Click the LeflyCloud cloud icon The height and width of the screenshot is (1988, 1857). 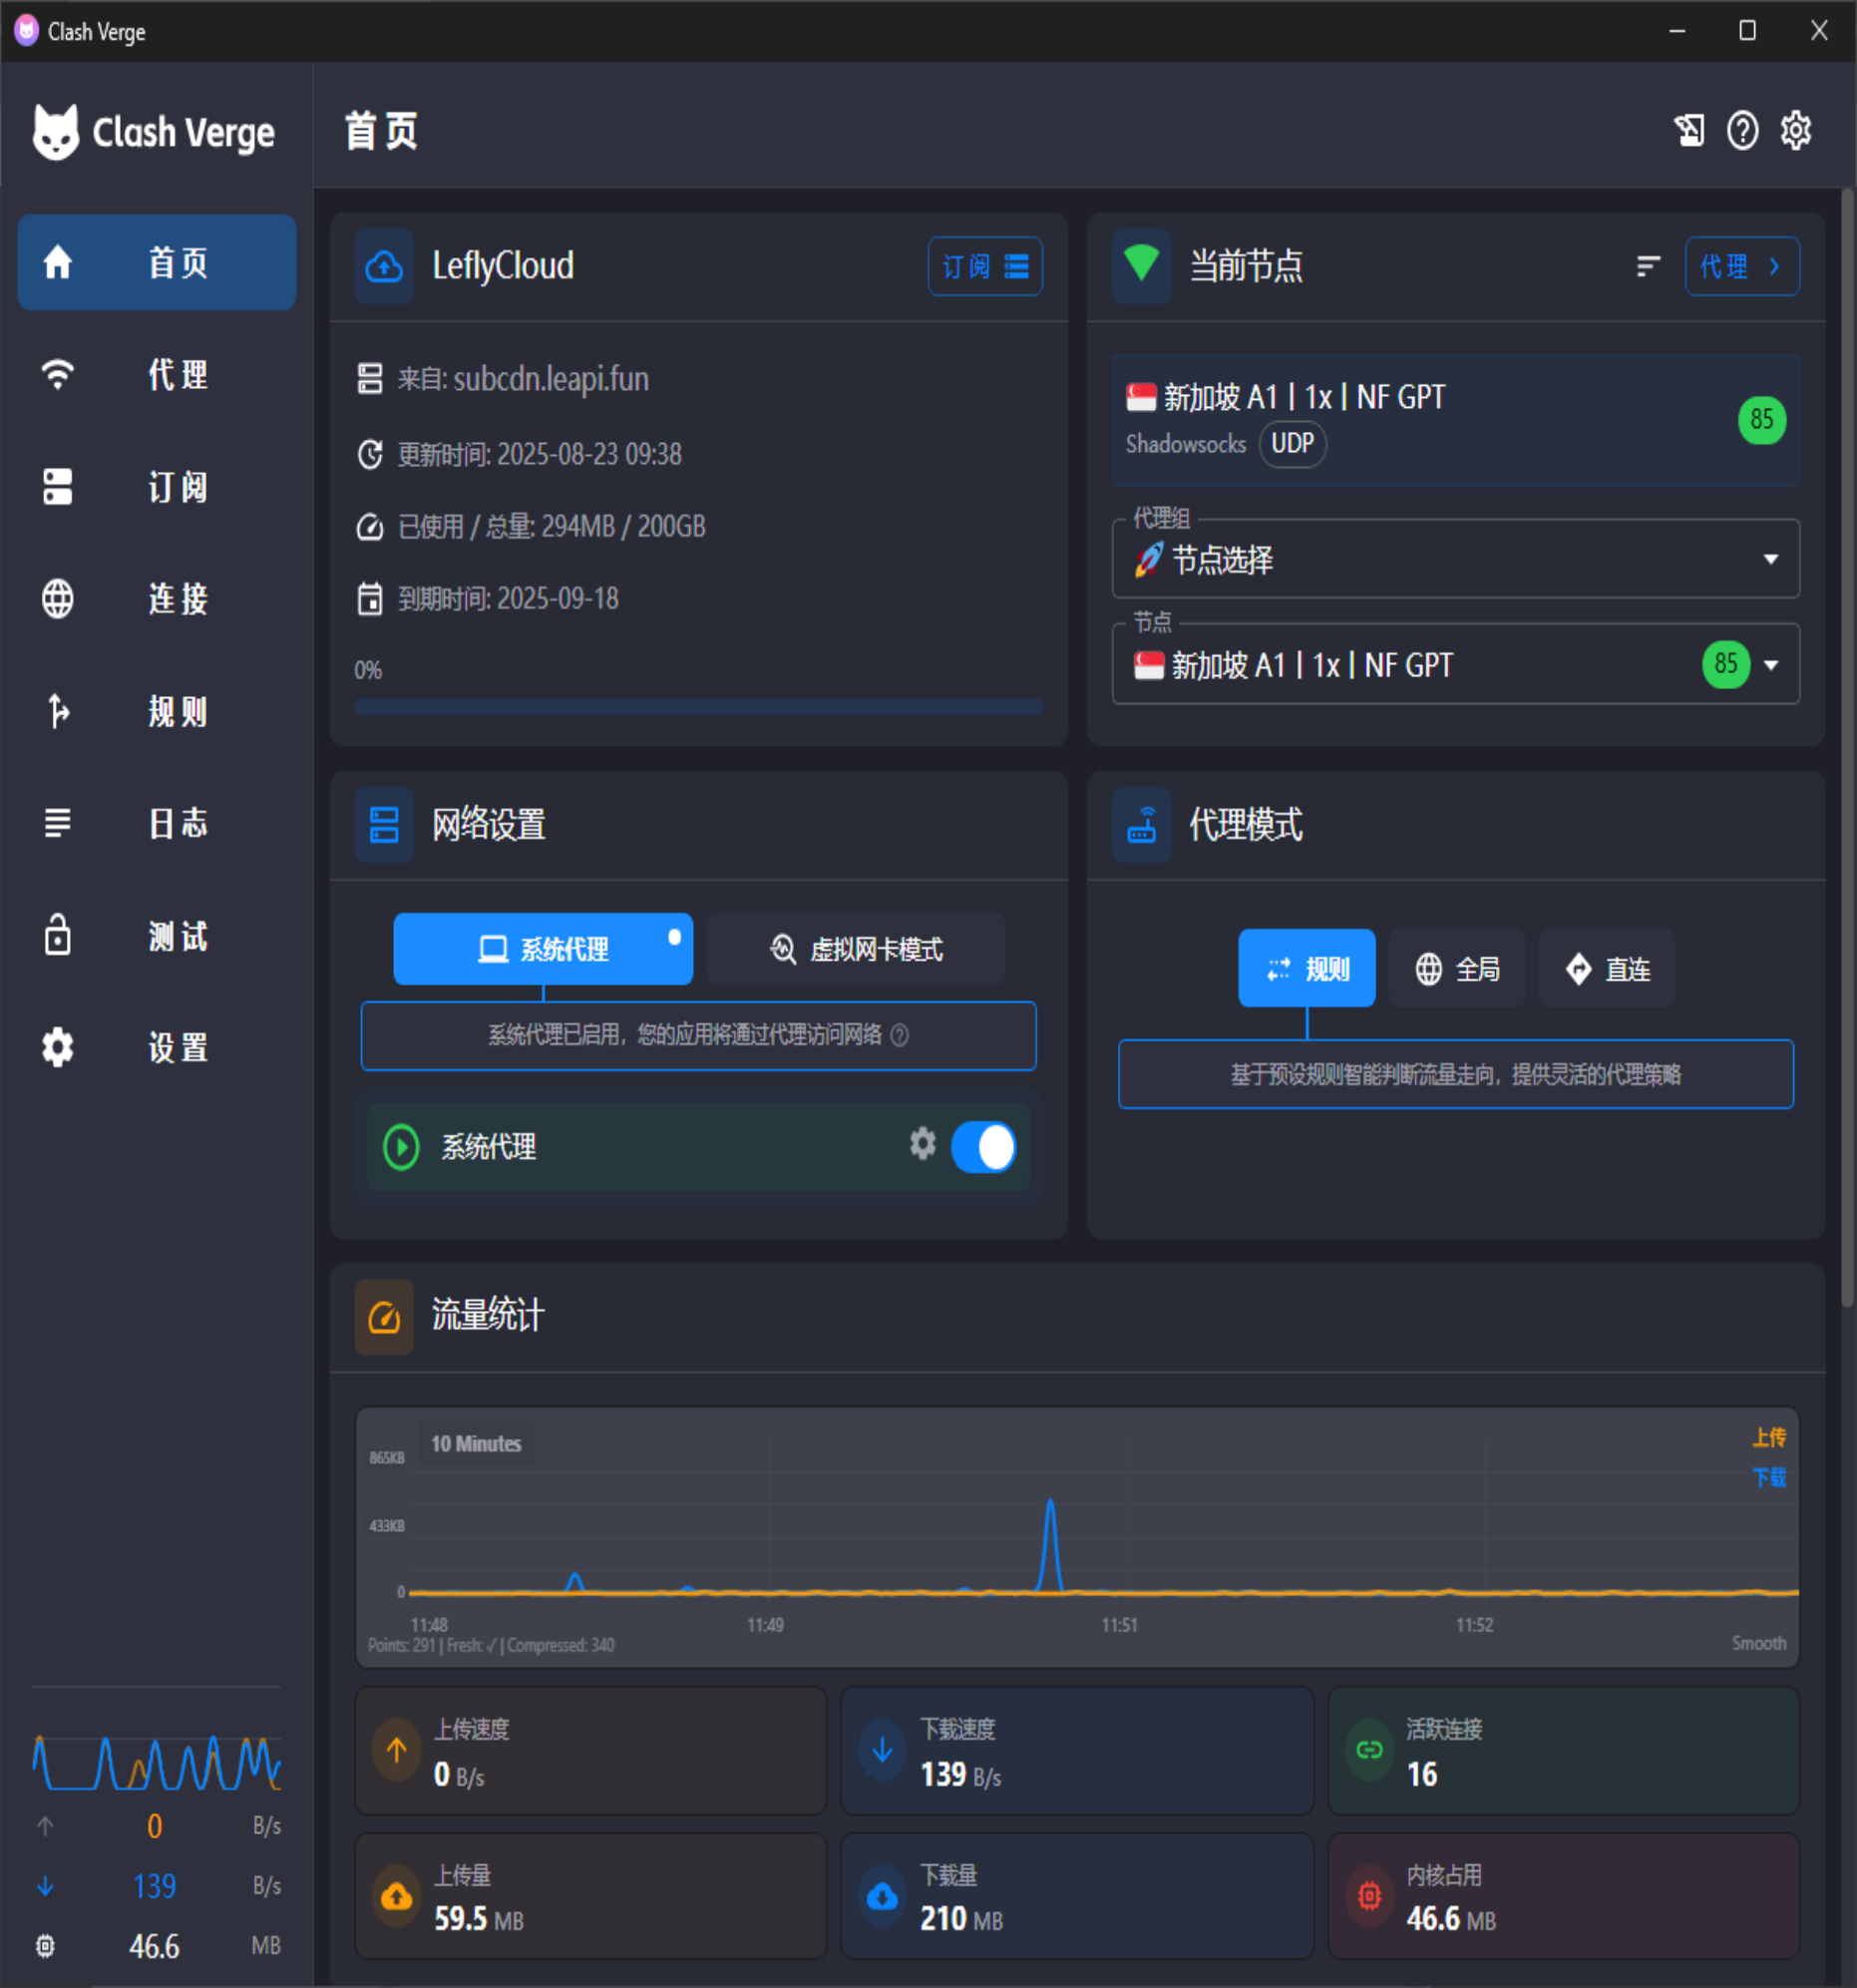pyautogui.click(x=384, y=266)
